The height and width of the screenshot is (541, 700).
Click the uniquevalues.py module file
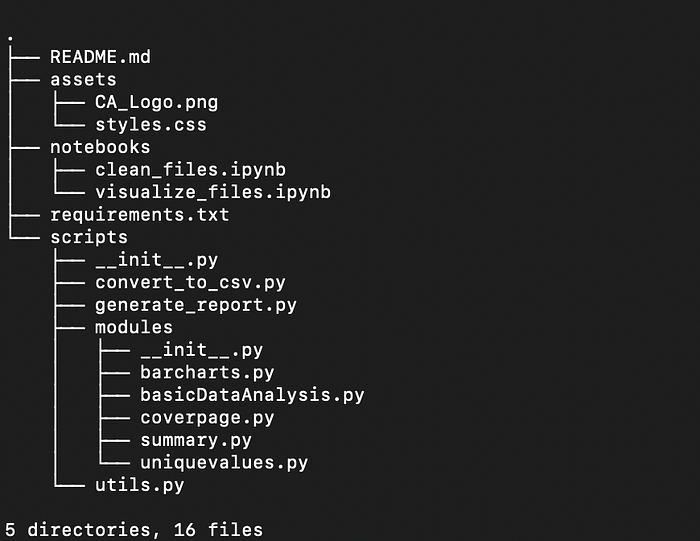(224, 462)
